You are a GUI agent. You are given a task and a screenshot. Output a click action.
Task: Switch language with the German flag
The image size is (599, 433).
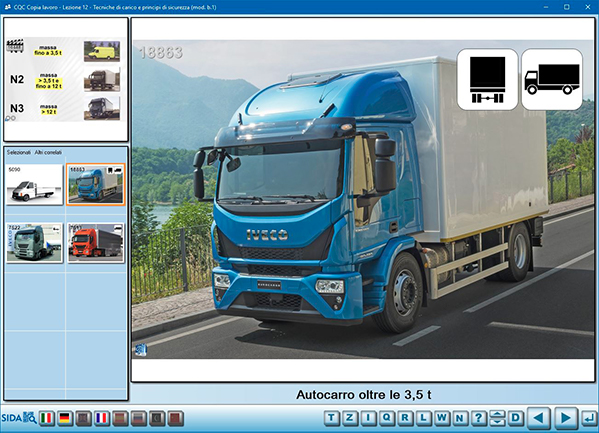[65, 418]
